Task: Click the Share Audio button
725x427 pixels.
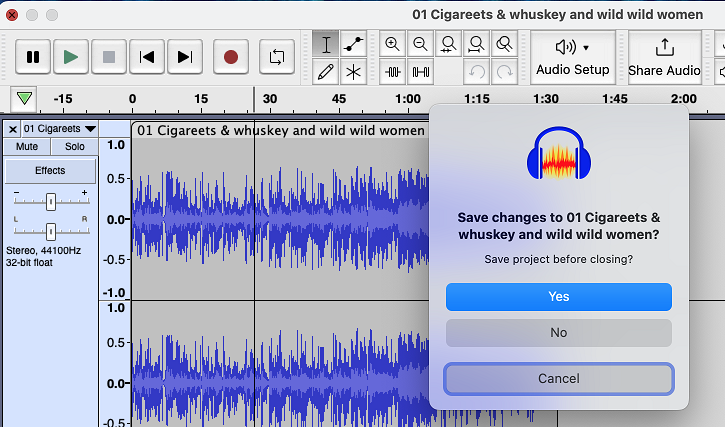Action: point(664,57)
